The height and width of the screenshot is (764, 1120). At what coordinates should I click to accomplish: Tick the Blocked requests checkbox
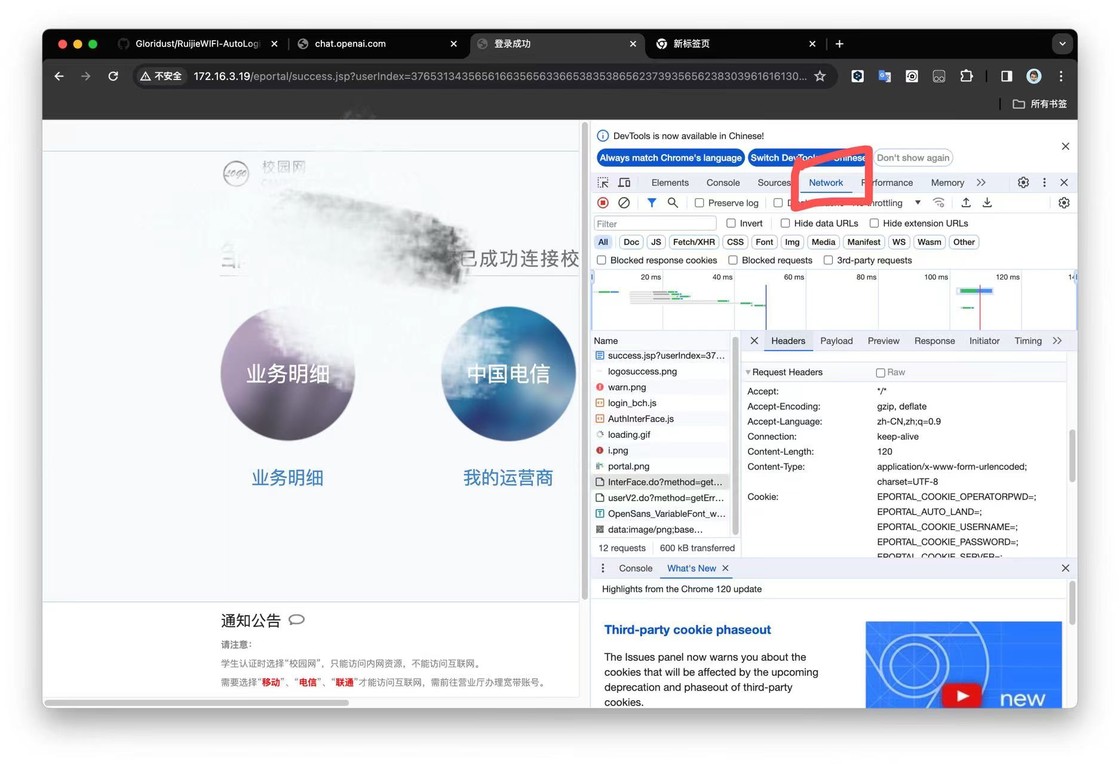(733, 260)
